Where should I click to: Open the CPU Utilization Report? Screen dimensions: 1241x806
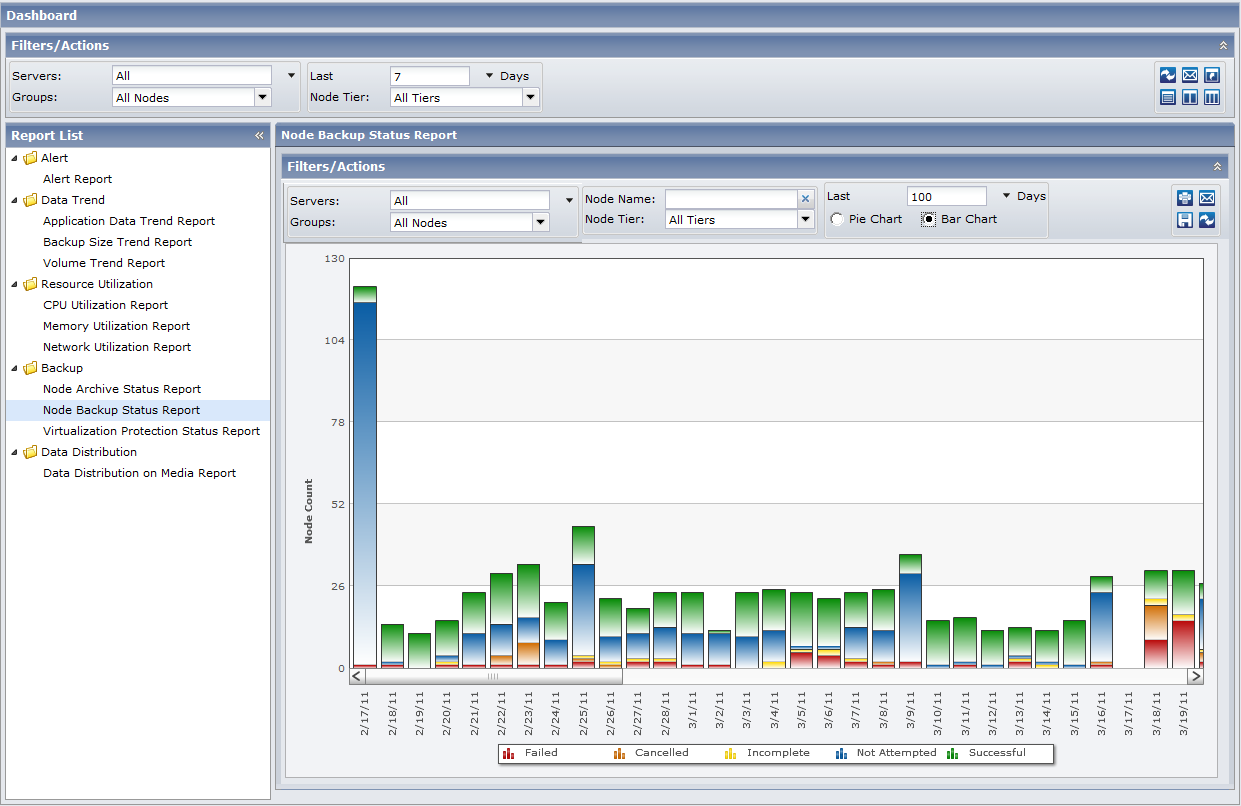coord(105,305)
